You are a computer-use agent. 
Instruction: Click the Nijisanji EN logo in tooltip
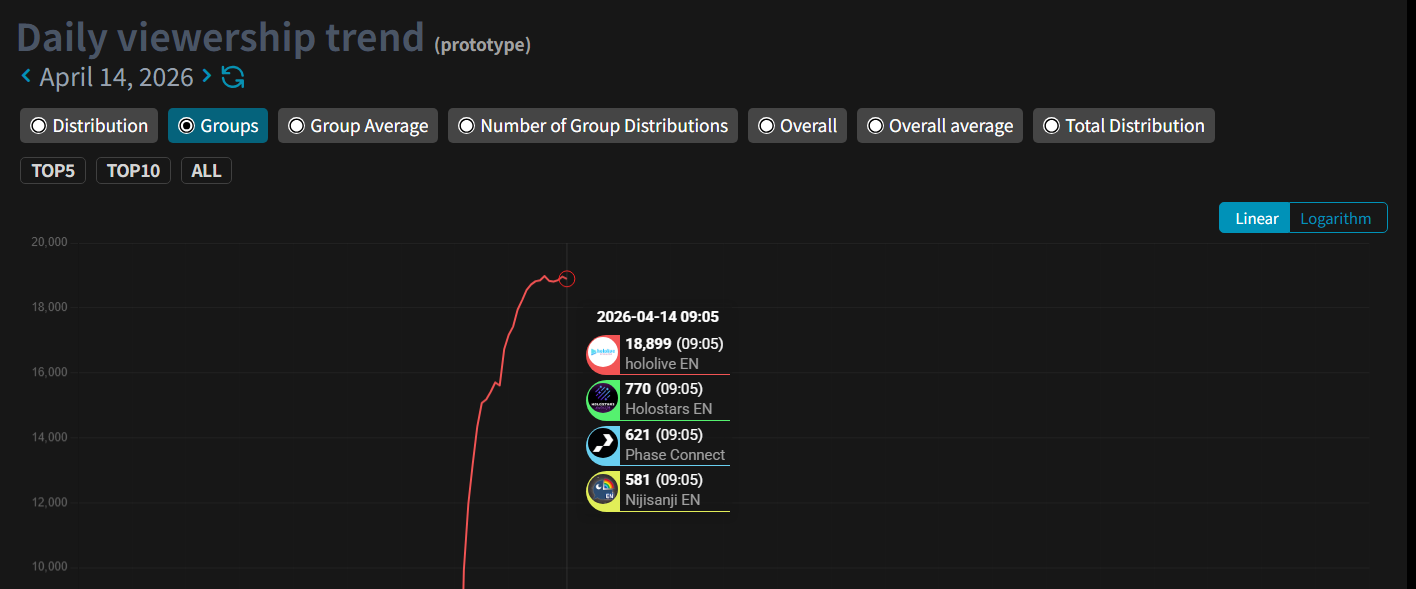click(x=603, y=491)
